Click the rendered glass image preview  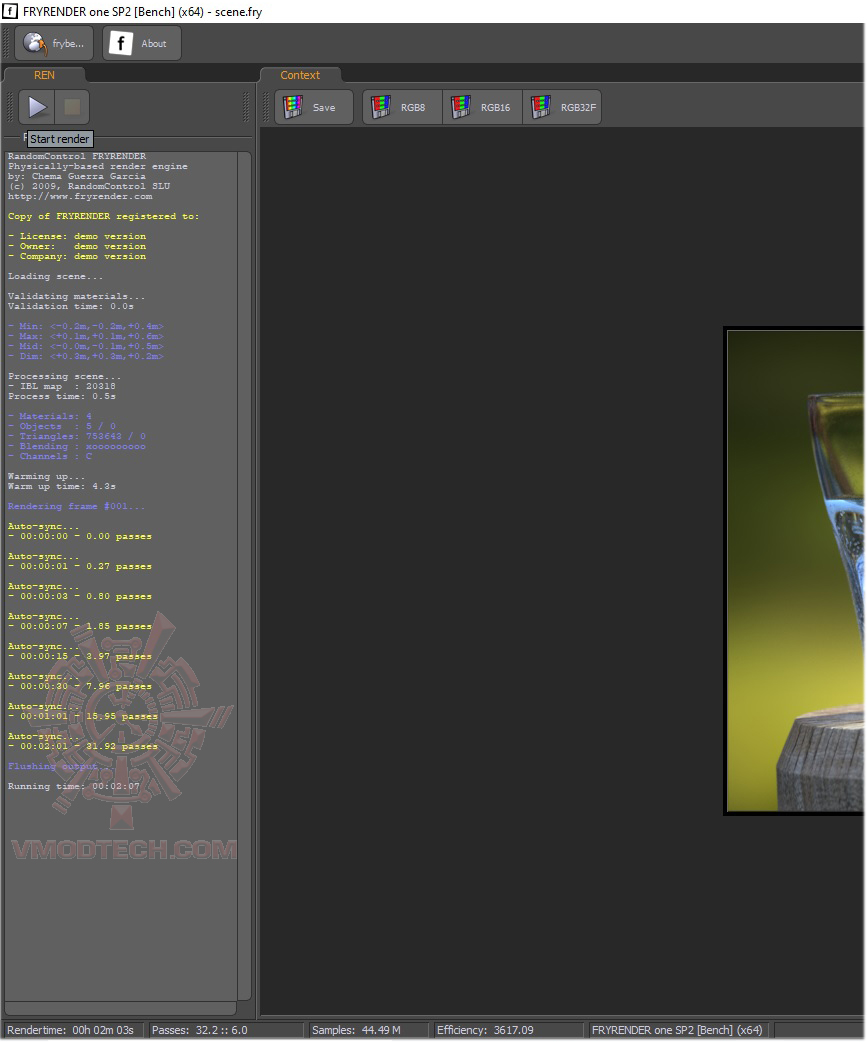(x=796, y=571)
